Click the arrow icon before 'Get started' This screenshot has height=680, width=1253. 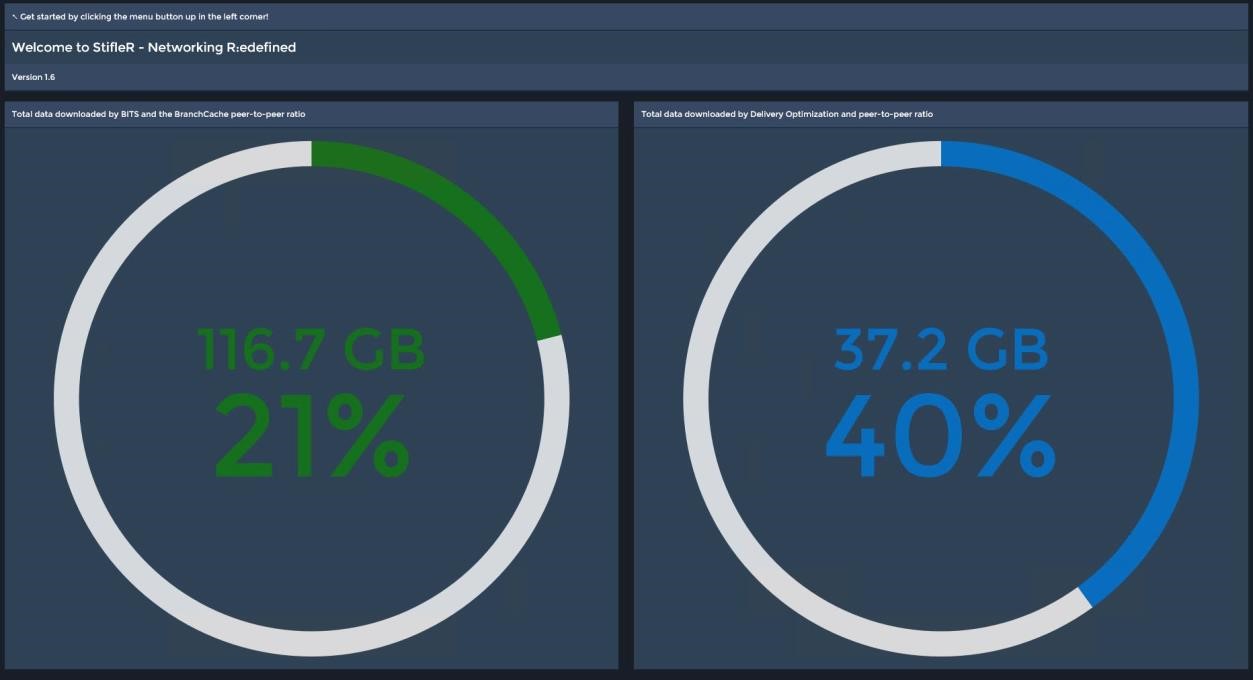click(x=15, y=17)
